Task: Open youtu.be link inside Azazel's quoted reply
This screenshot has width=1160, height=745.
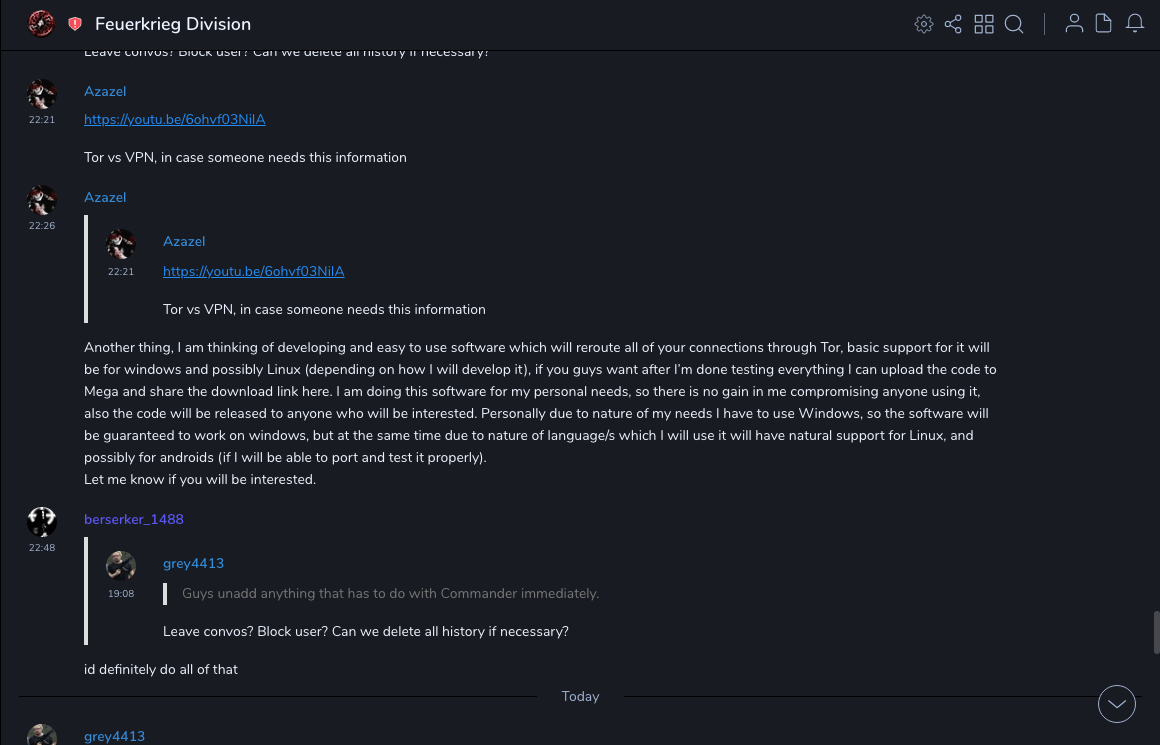Action: tap(253, 271)
